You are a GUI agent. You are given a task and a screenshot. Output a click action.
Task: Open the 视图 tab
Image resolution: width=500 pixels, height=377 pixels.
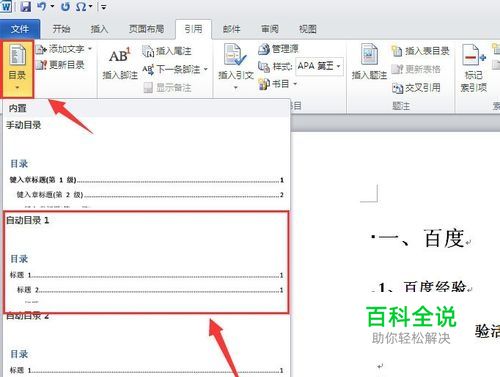[307, 29]
